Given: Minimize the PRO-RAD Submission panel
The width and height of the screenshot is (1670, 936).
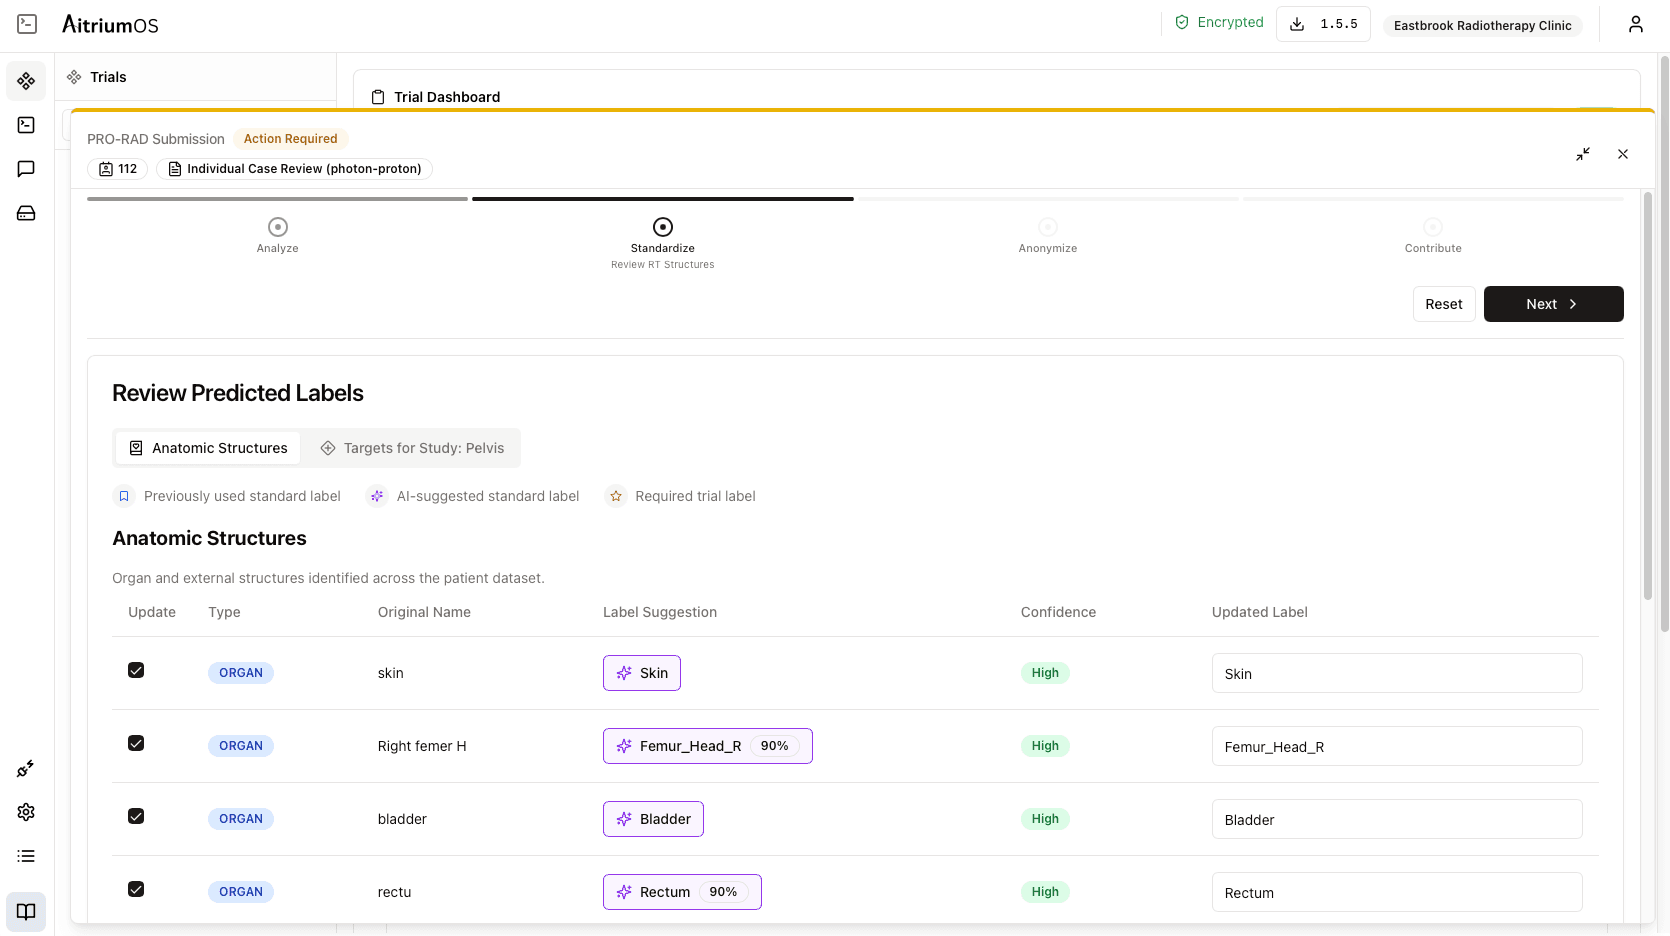Looking at the screenshot, I should (x=1582, y=154).
